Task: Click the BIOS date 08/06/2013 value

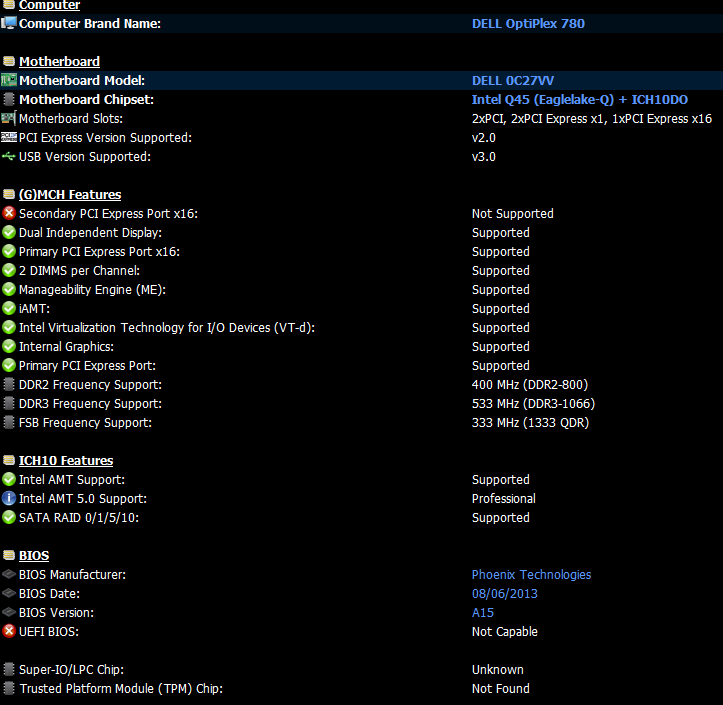Action: click(x=505, y=593)
